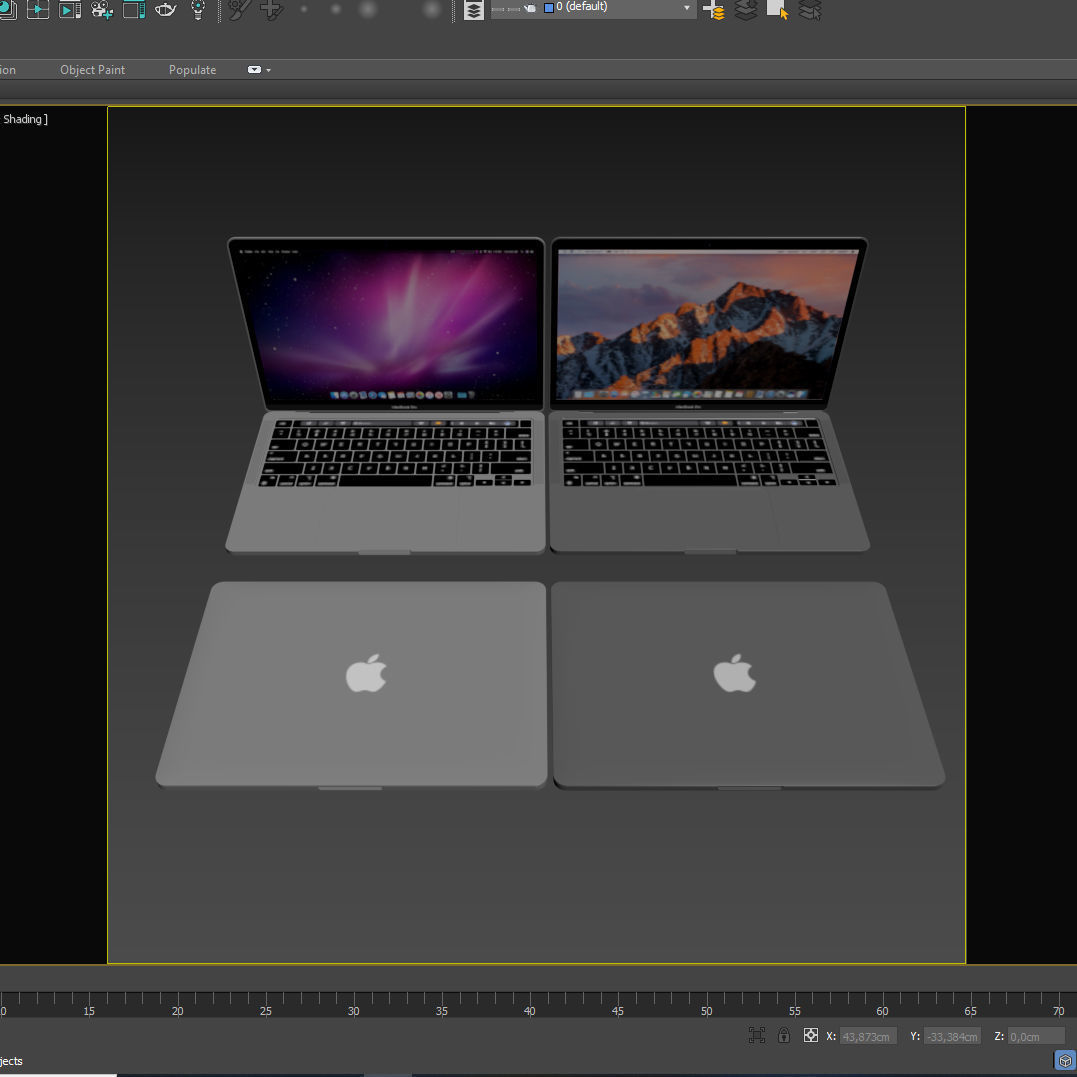The height and width of the screenshot is (1077, 1077).
Task: Create a new layer with the plus-layers icon
Action: pyautogui.click(x=714, y=10)
